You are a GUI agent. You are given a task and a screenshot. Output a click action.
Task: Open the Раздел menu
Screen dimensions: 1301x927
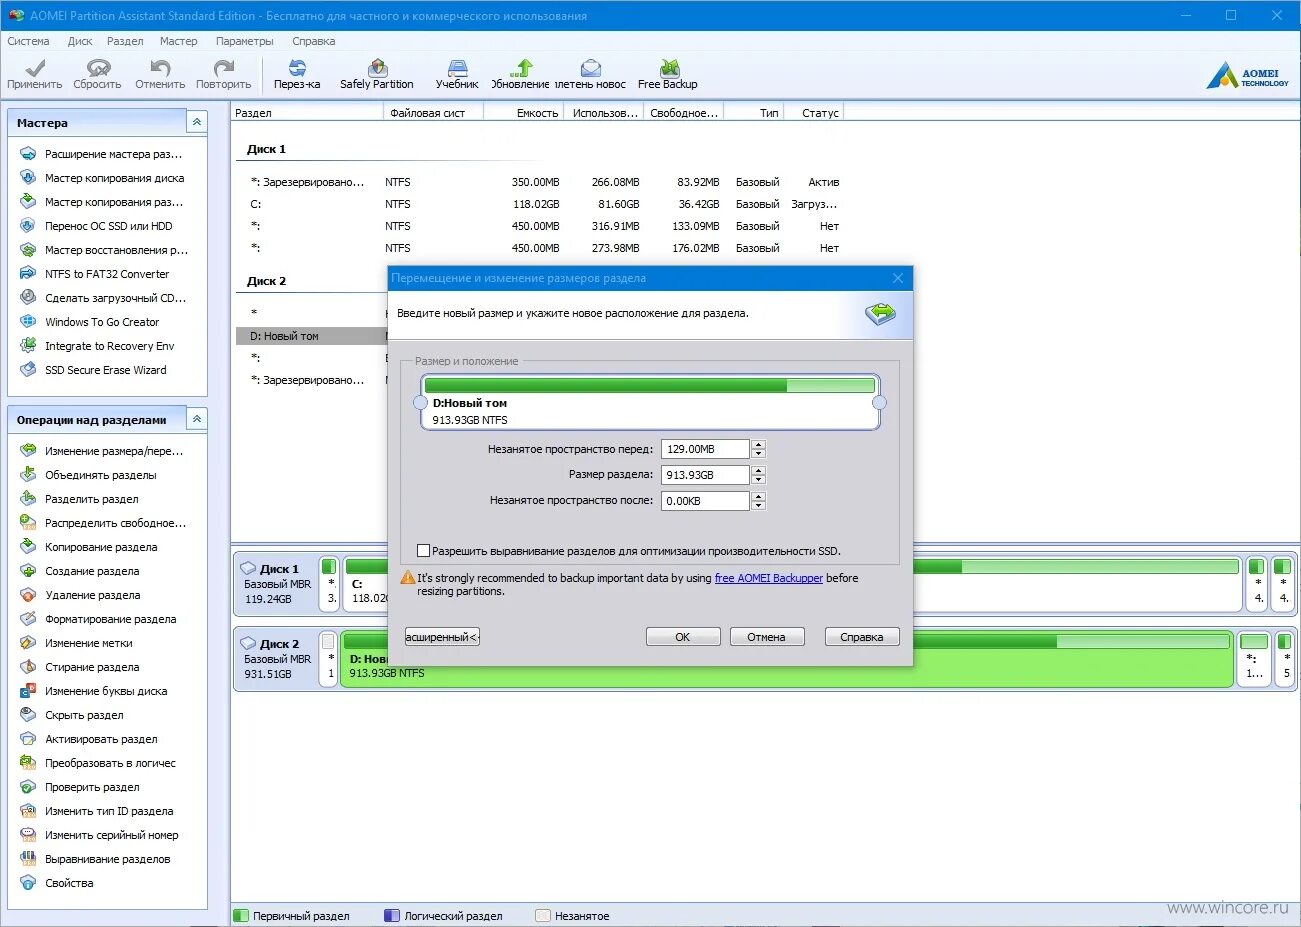pyautogui.click(x=125, y=41)
